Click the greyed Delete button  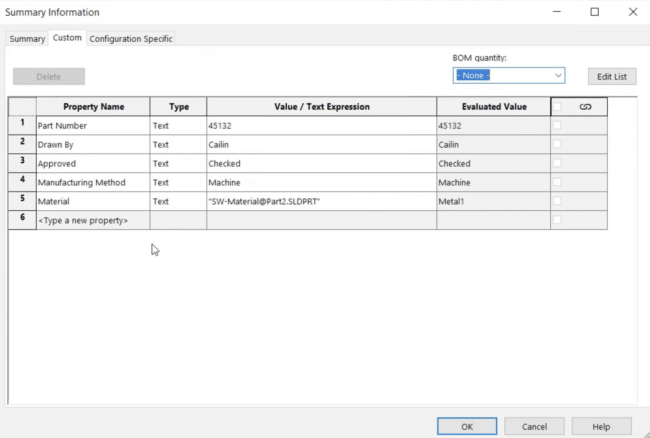point(49,77)
